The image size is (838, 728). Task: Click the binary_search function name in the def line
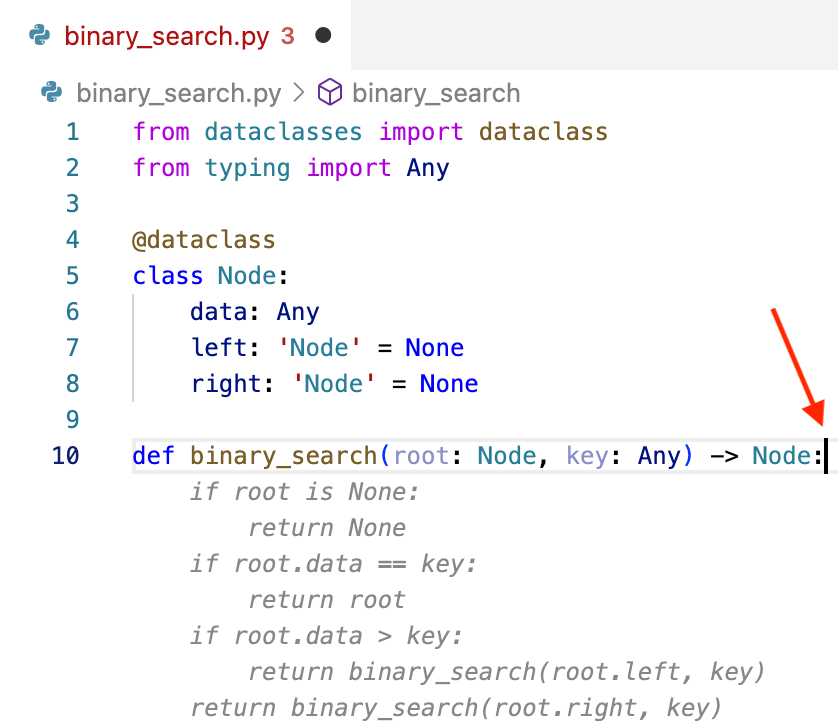tap(283, 456)
